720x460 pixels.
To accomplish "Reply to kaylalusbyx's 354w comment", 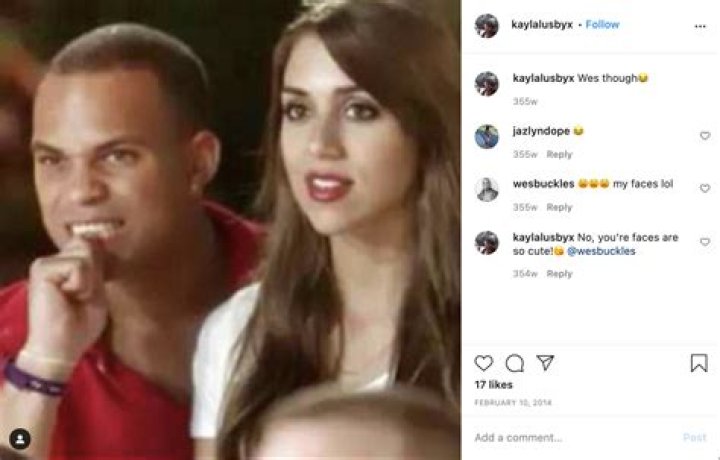I will tap(559, 274).
